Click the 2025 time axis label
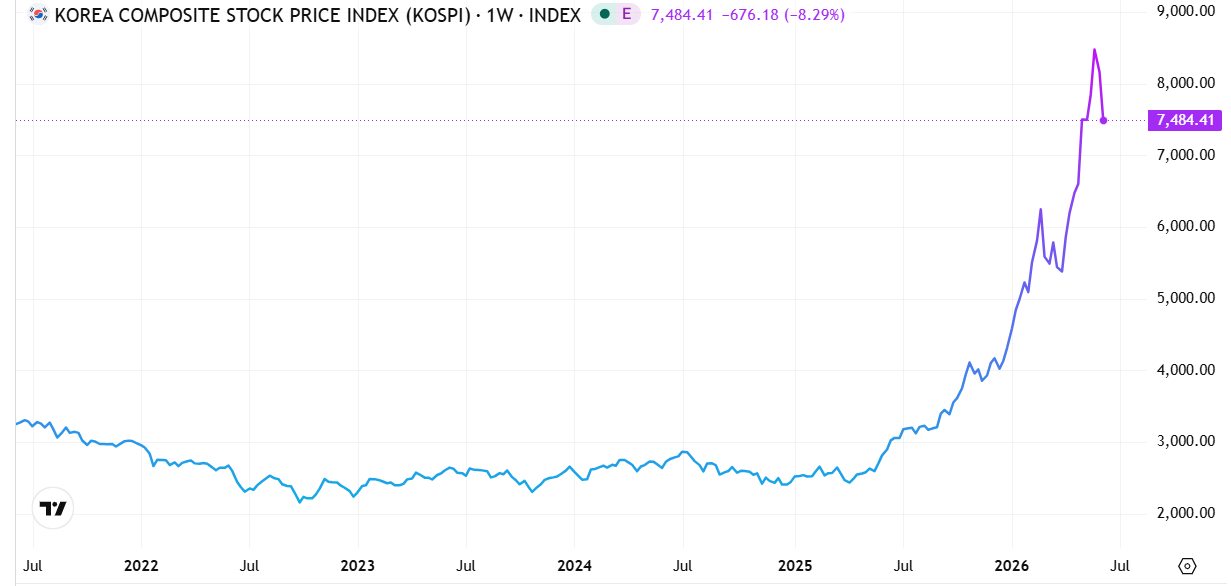Screen dimensions: 1231x586 795,566
